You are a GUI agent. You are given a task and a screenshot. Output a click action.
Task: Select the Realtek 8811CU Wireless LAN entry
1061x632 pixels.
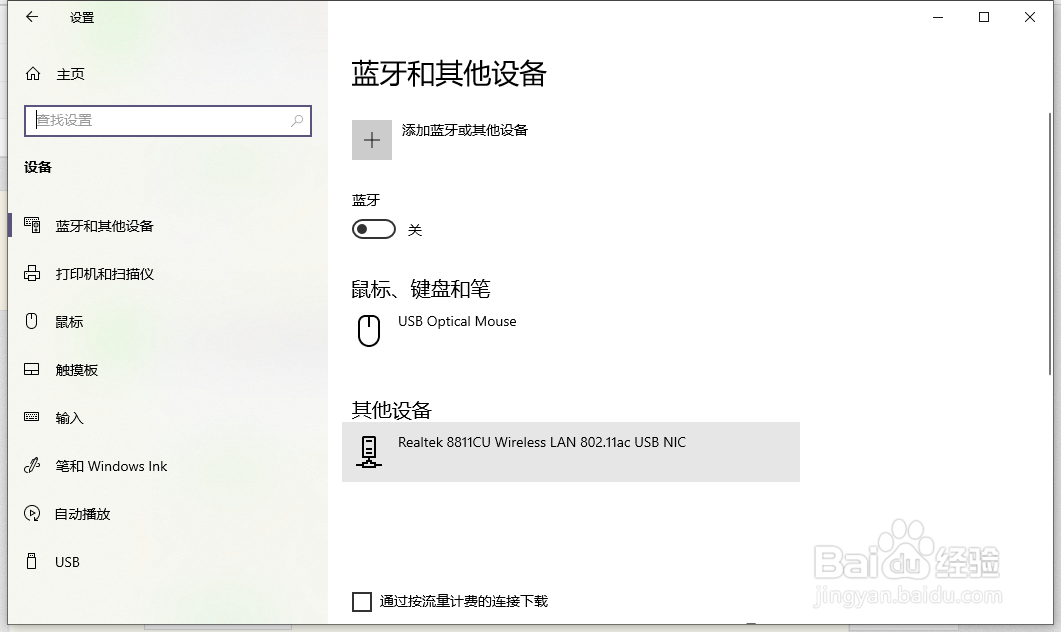[540, 452]
